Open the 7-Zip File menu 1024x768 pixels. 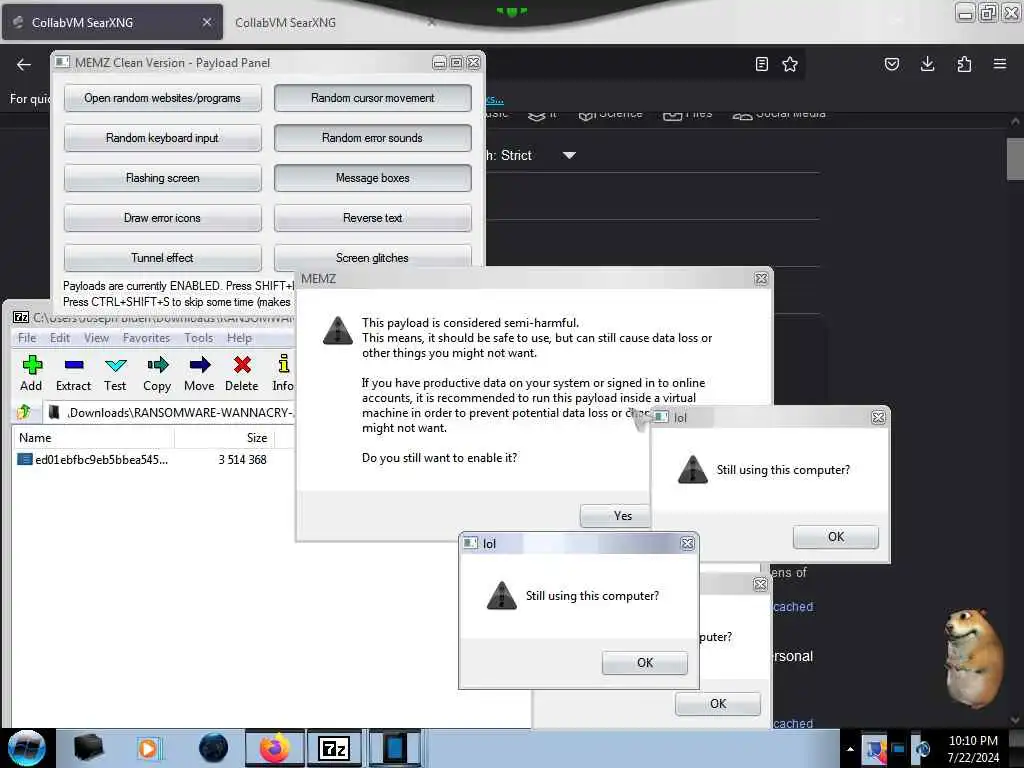(x=27, y=338)
